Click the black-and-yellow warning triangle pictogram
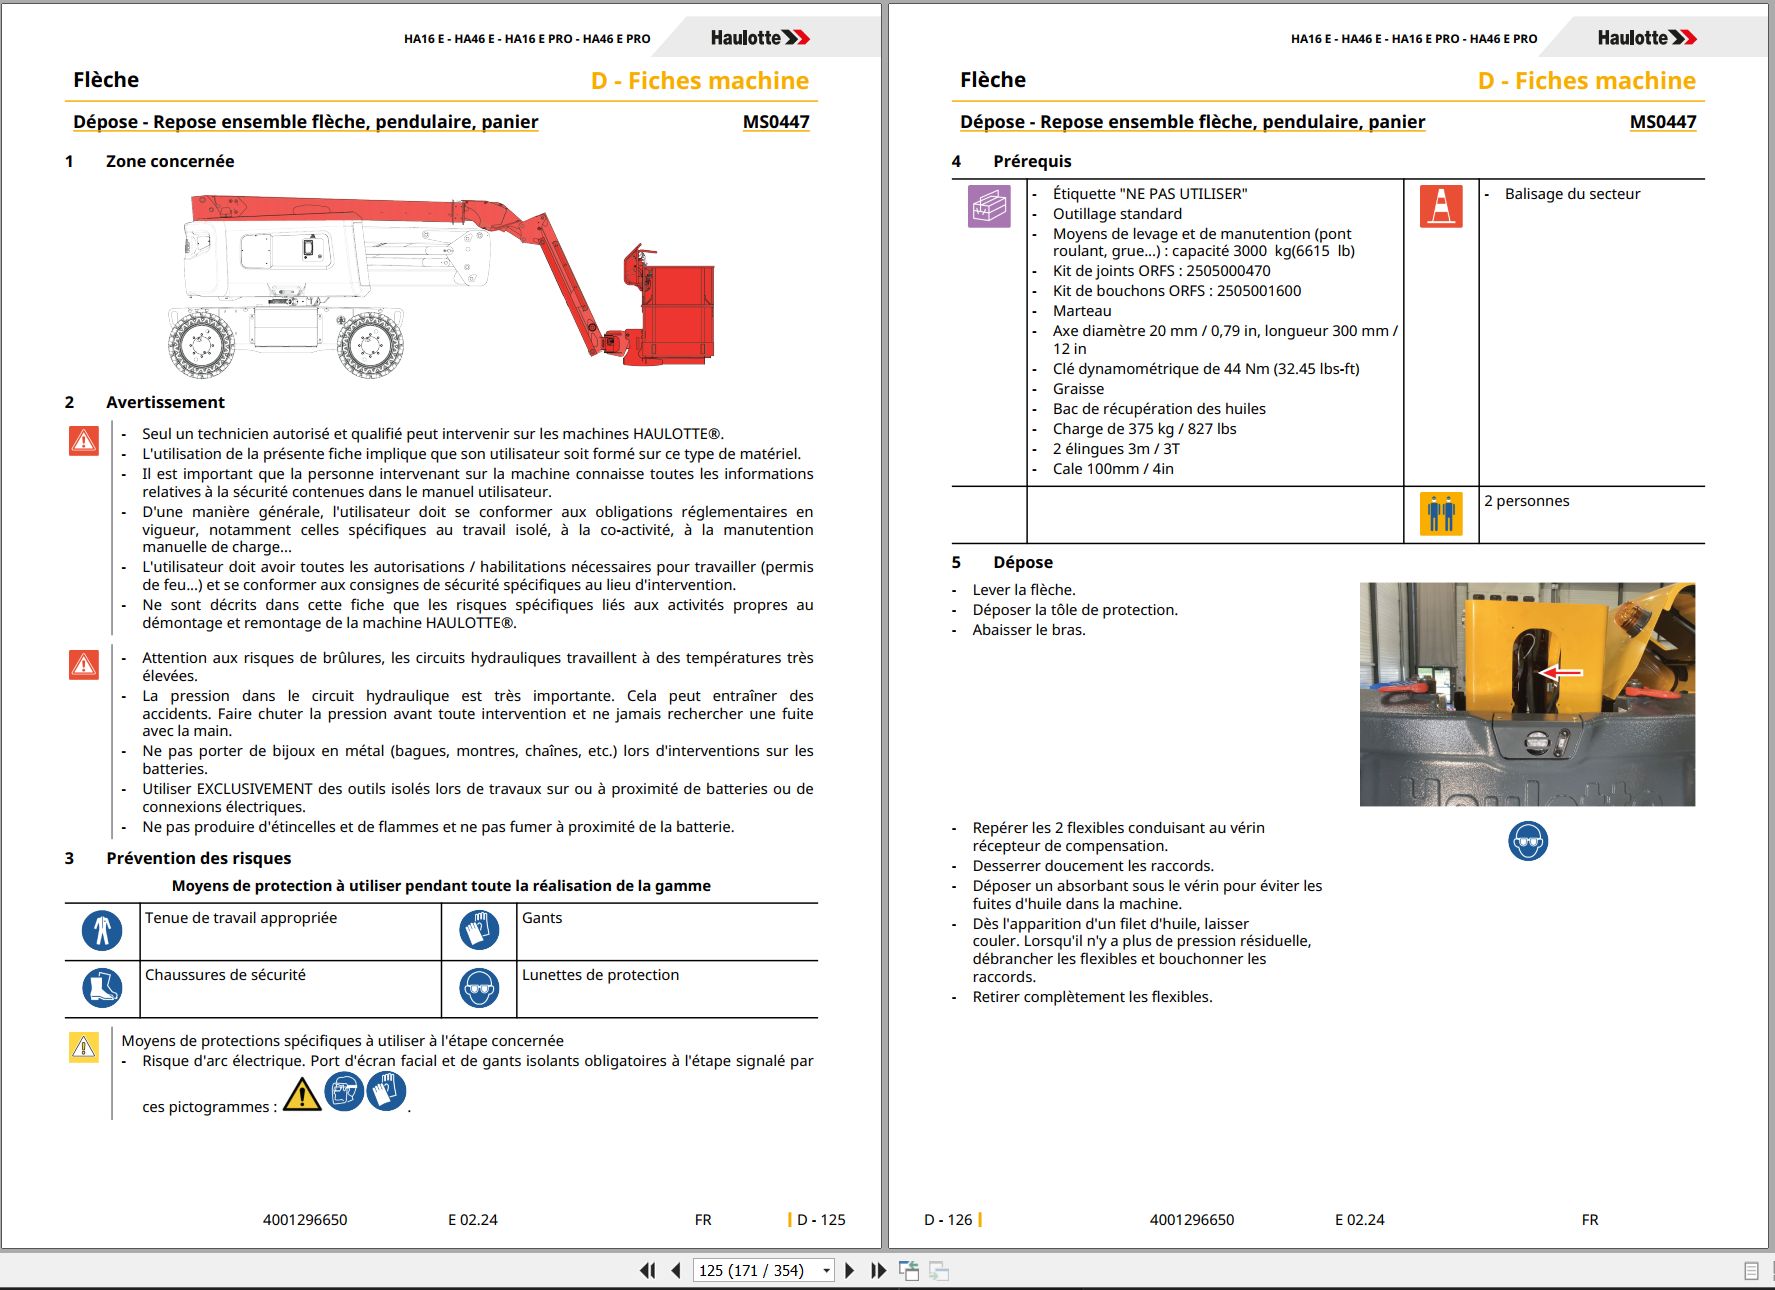This screenshot has width=1775, height=1290. point(302,1094)
